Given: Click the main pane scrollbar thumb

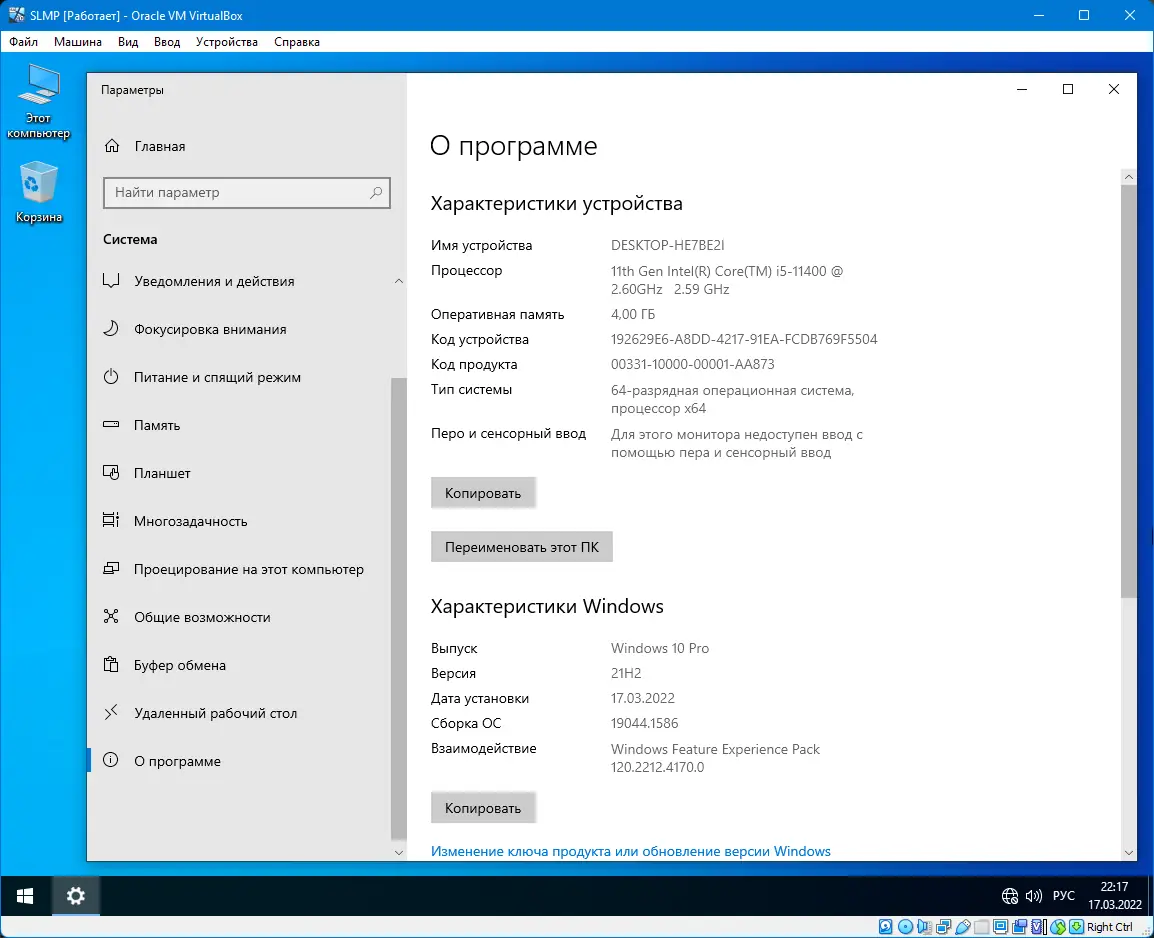Looking at the screenshot, I should 1129,391.
